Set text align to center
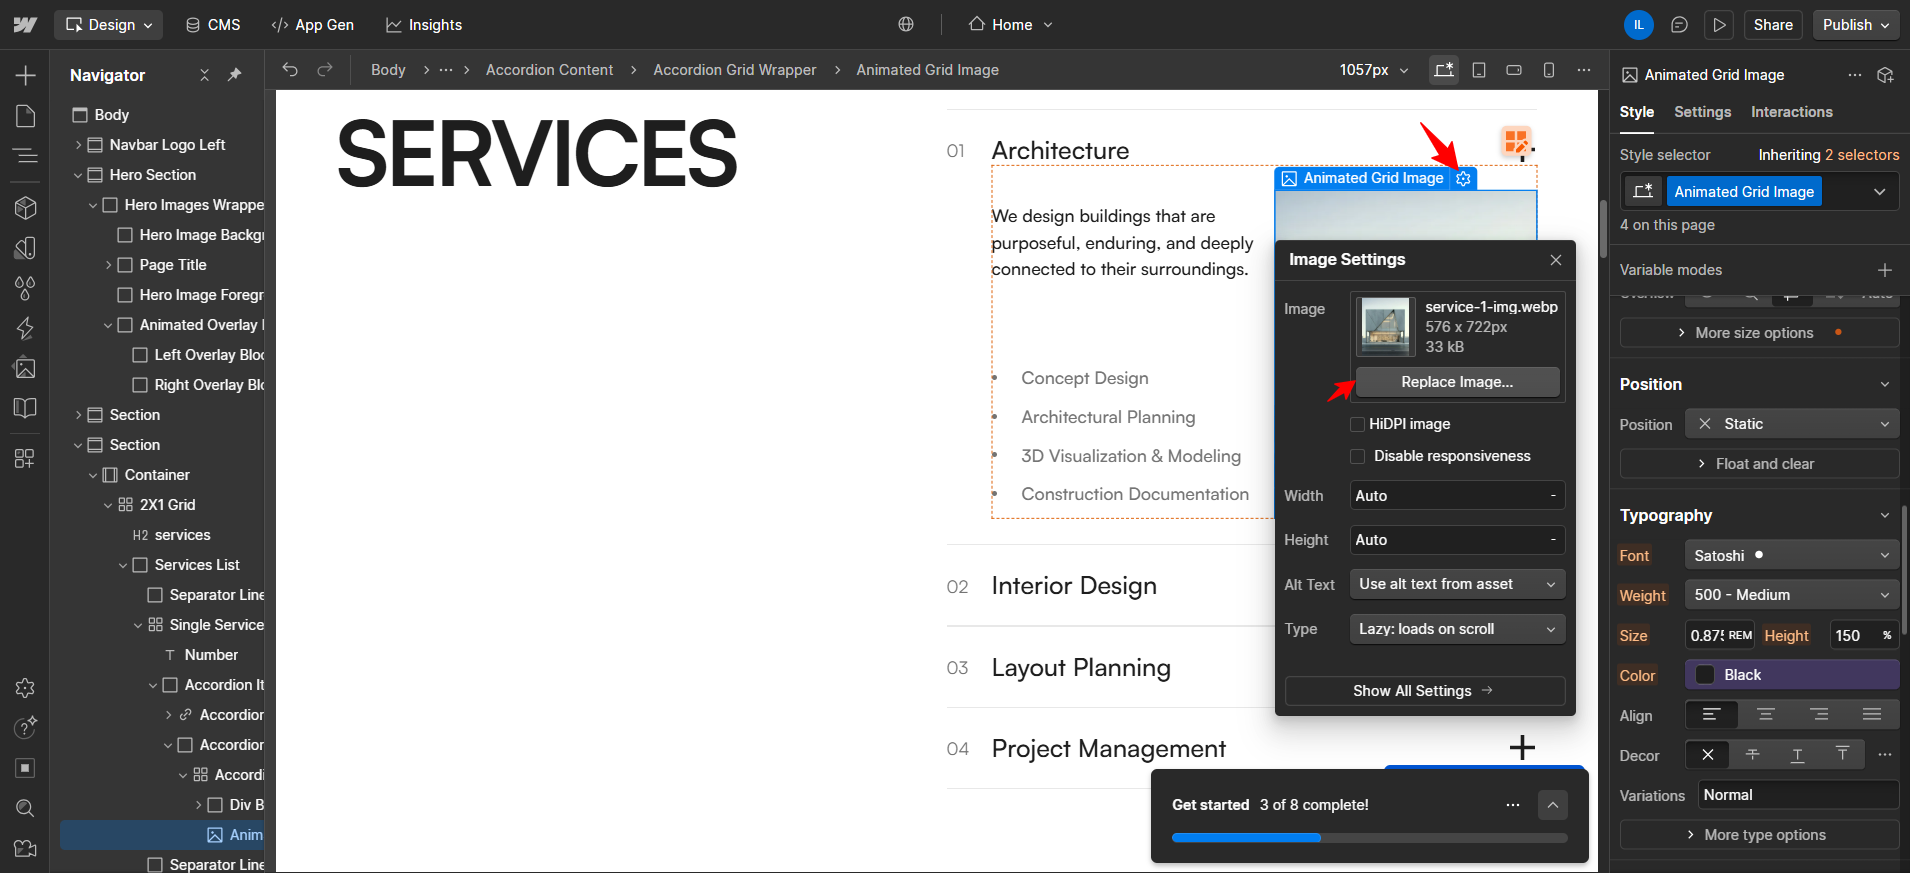This screenshot has height=873, width=1910. [1766, 715]
